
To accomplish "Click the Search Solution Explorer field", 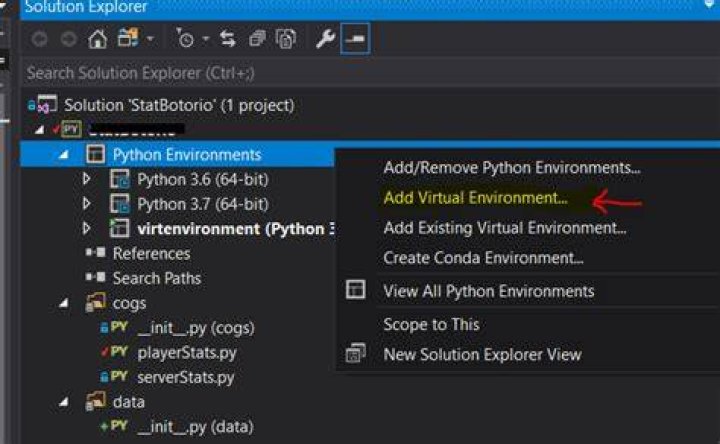I will click(370, 73).
